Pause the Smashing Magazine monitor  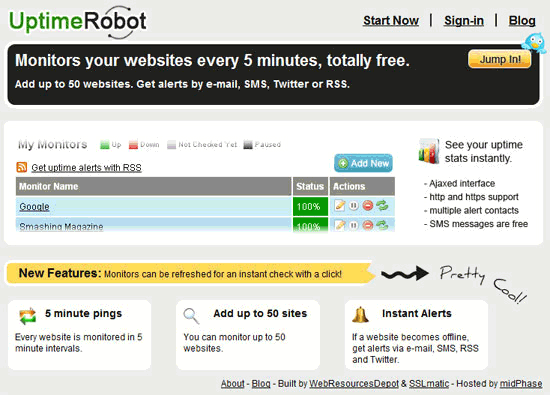(354, 225)
